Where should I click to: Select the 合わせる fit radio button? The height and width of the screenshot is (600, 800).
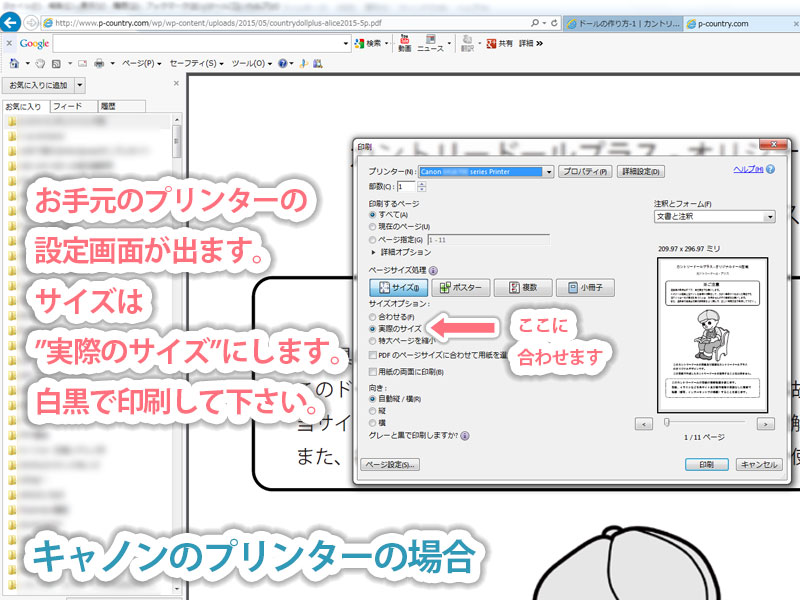pos(372,317)
